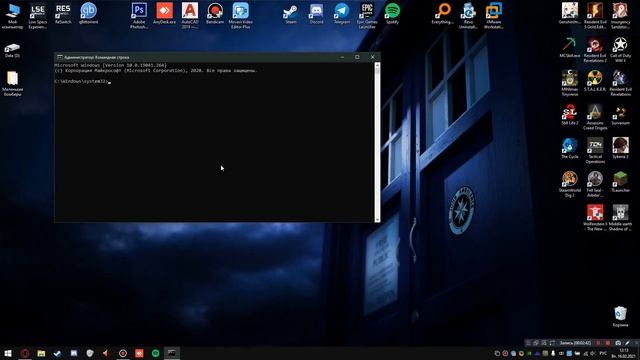This screenshot has height=360, width=640.
Task: Select the Assassins Creed Origins icon
Action: [x=595, y=117]
